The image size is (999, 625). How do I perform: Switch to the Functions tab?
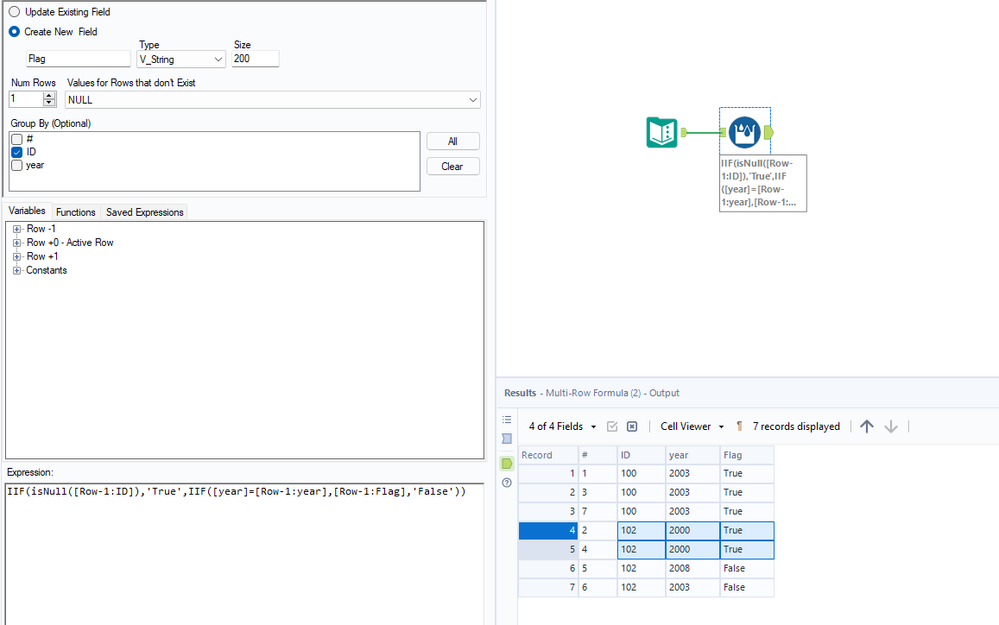(76, 212)
